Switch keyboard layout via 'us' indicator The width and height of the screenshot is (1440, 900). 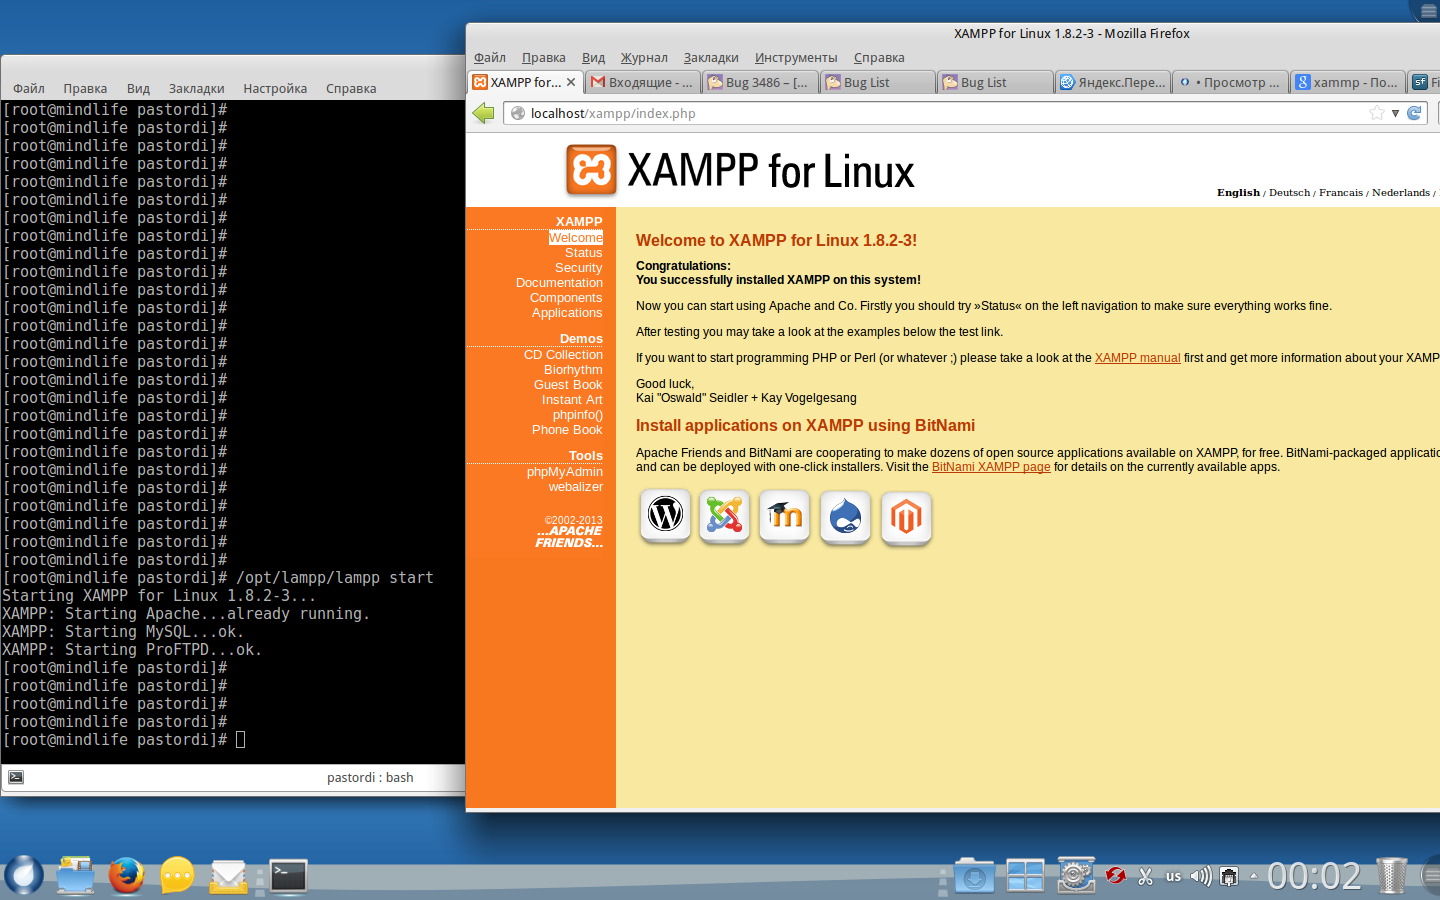[1173, 876]
